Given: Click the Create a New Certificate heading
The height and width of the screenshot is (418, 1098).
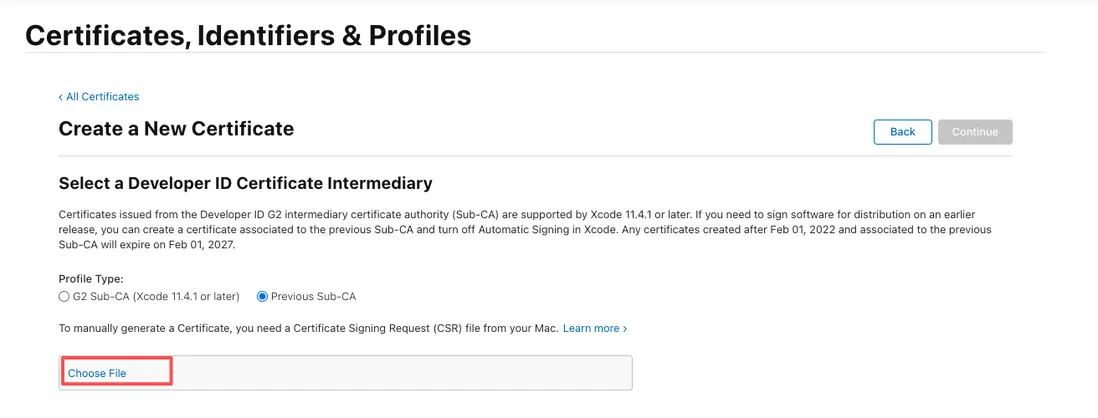Looking at the screenshot, I should 176,128.
